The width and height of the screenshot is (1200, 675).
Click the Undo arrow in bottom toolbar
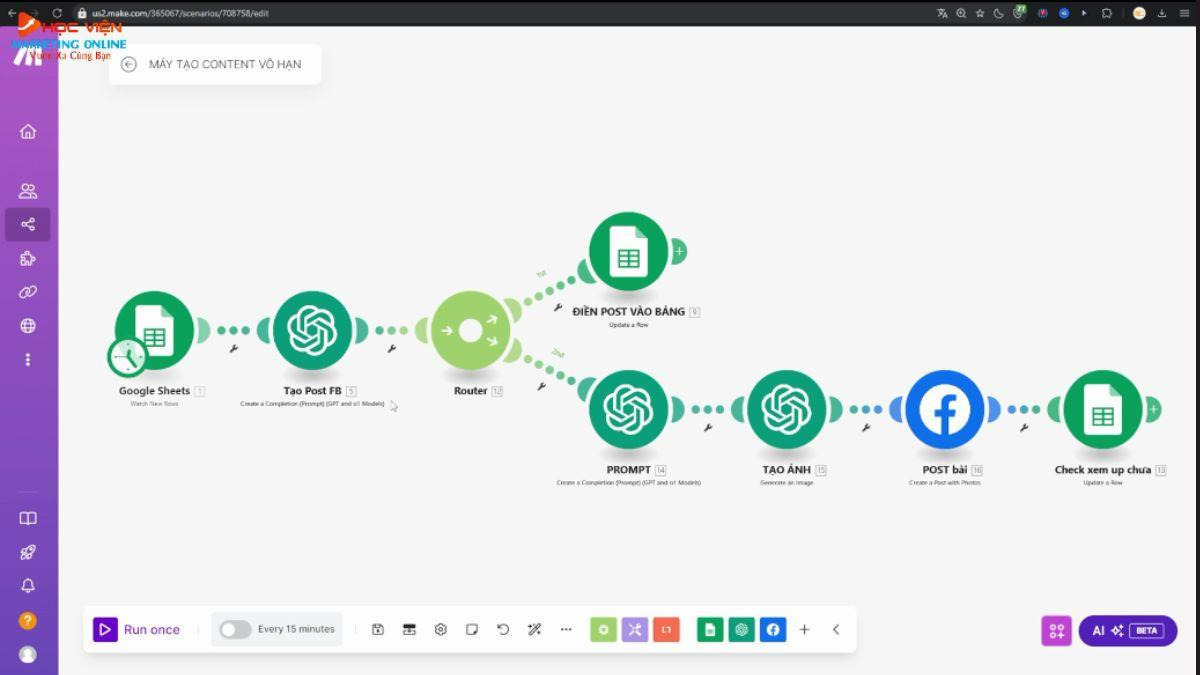tap(503, 629)
